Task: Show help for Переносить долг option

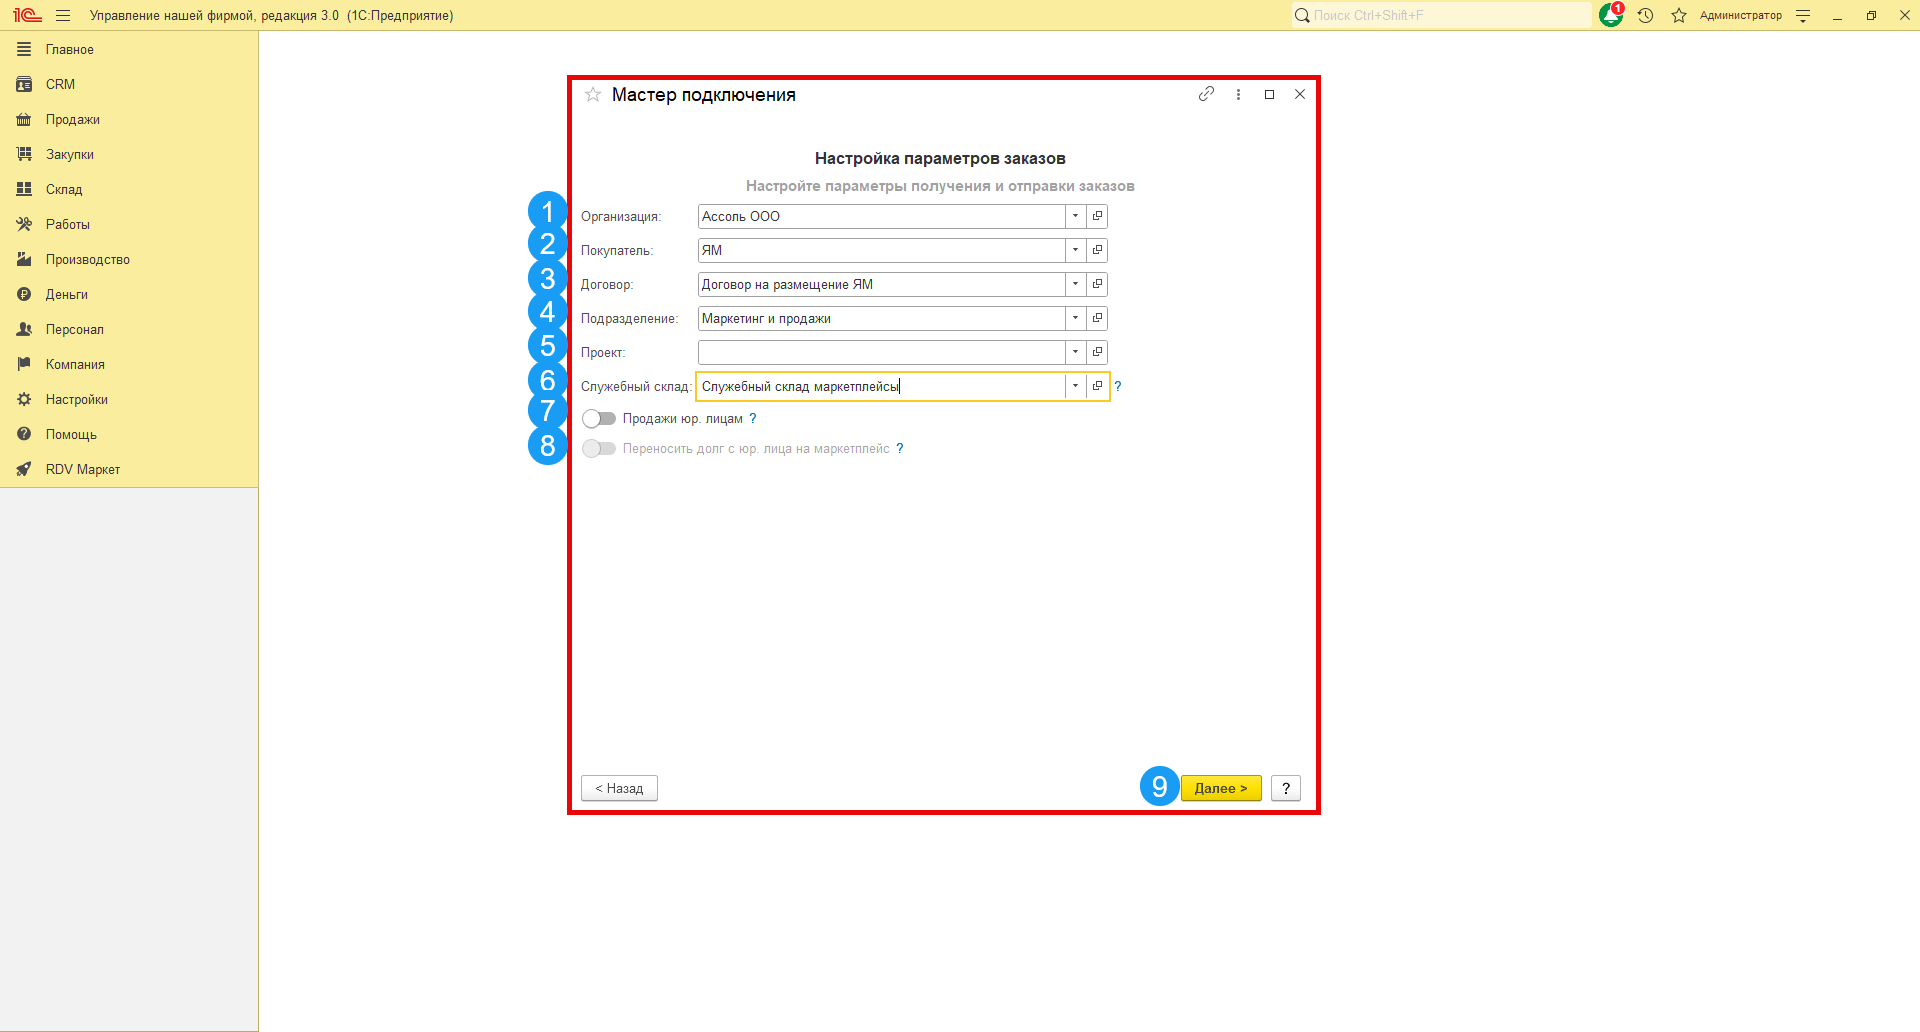Action: [x=900, y=449]
